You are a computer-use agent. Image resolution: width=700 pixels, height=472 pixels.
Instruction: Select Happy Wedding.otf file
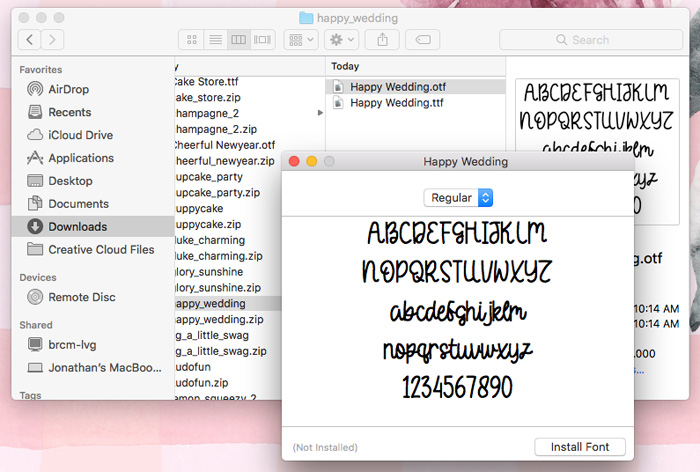click(416, 87)
